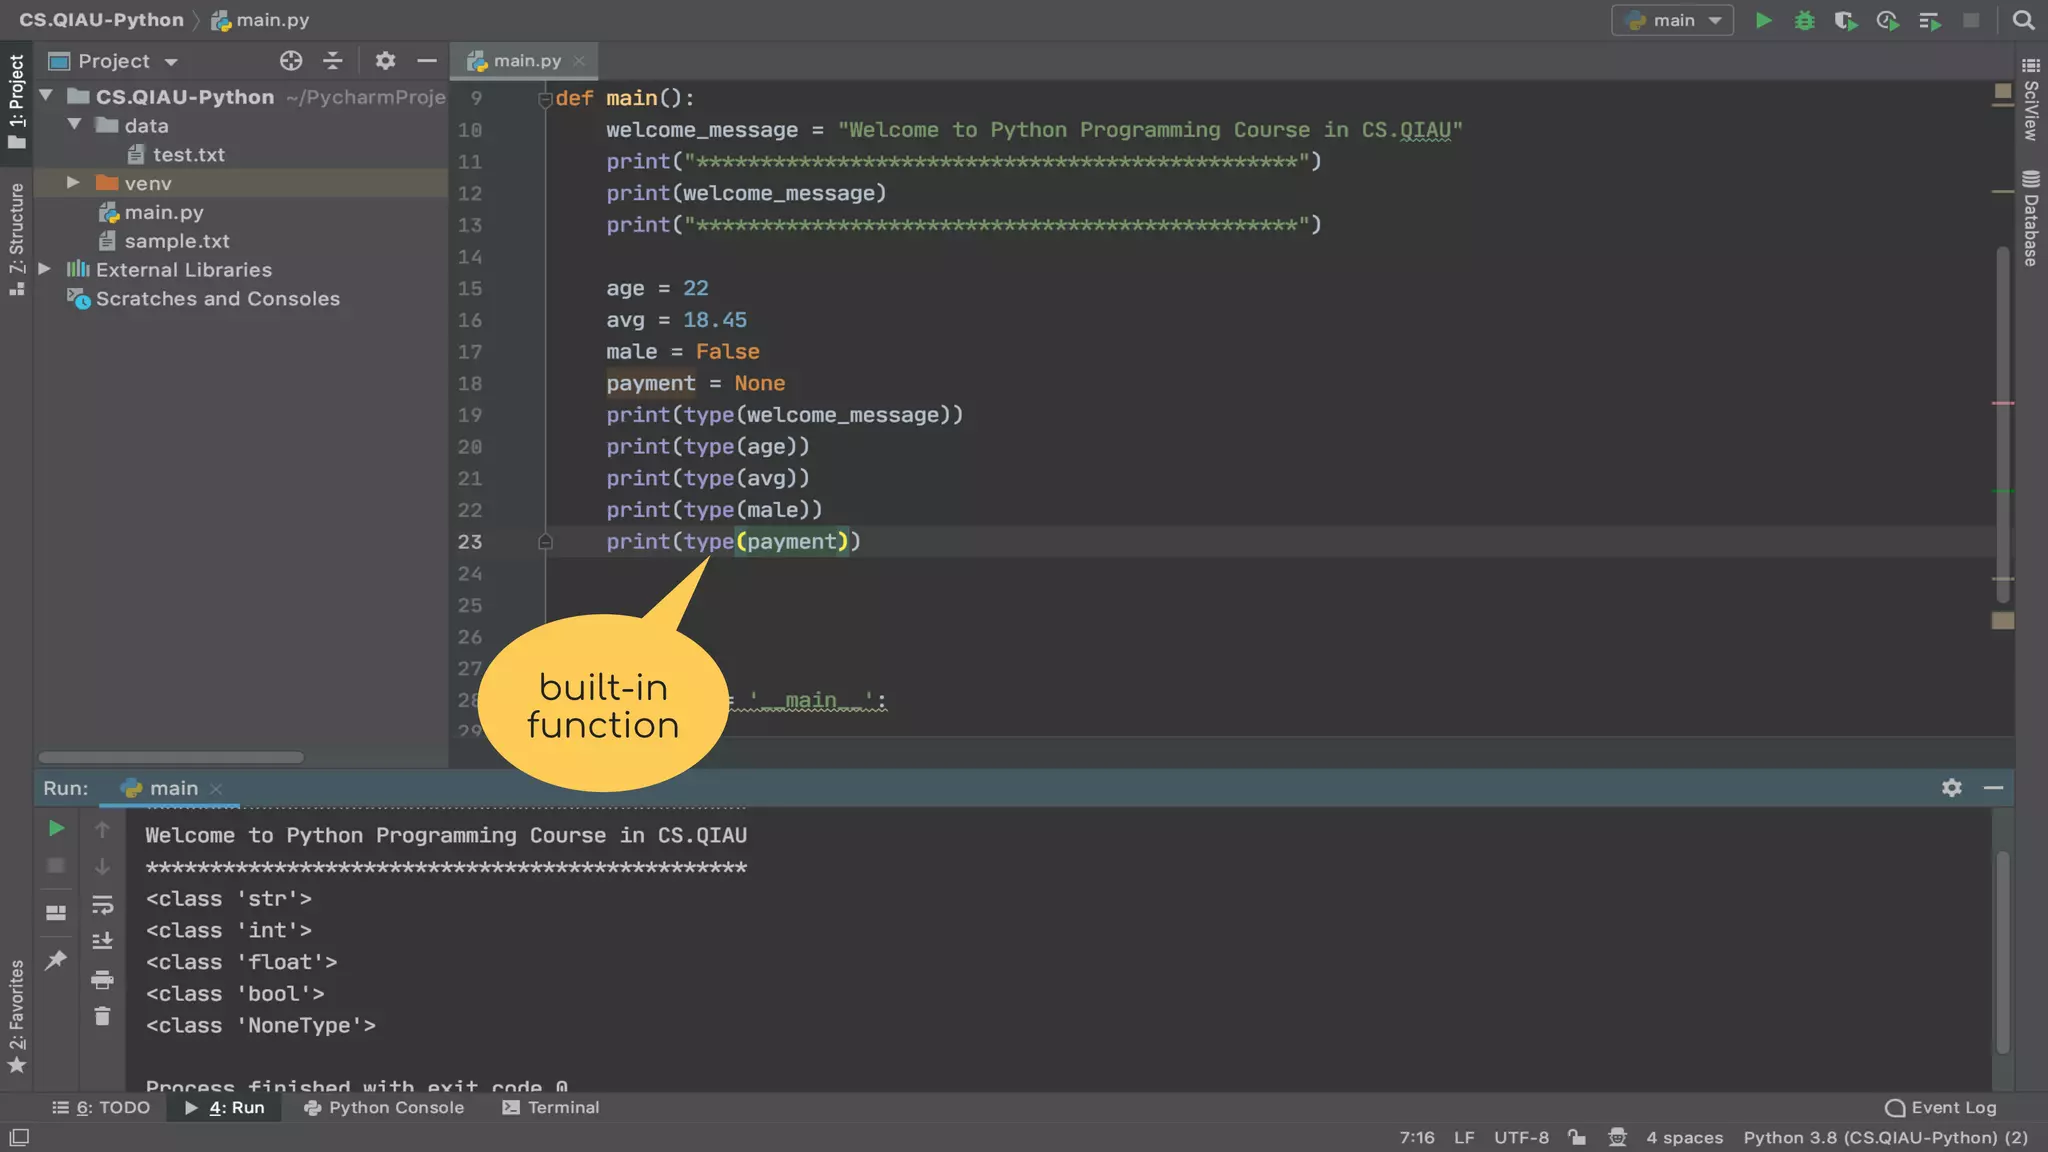Viewport: 2048px width, 1152px height.
Task: Click the locate current file target icon
Action: pyautogui.click(x=291, y=61)
